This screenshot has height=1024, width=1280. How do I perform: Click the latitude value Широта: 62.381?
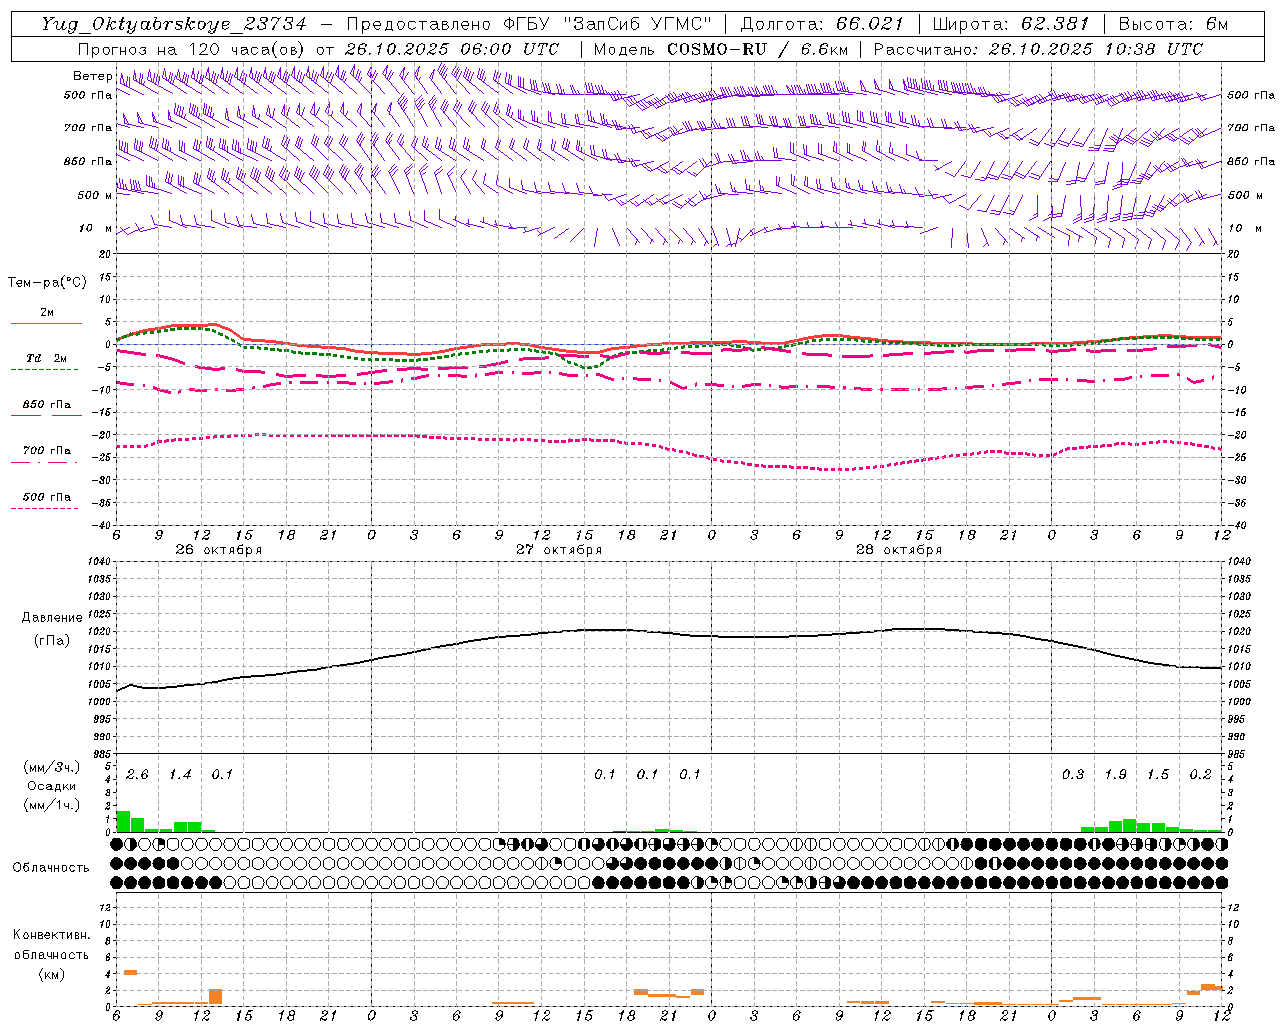(1010, 25)
